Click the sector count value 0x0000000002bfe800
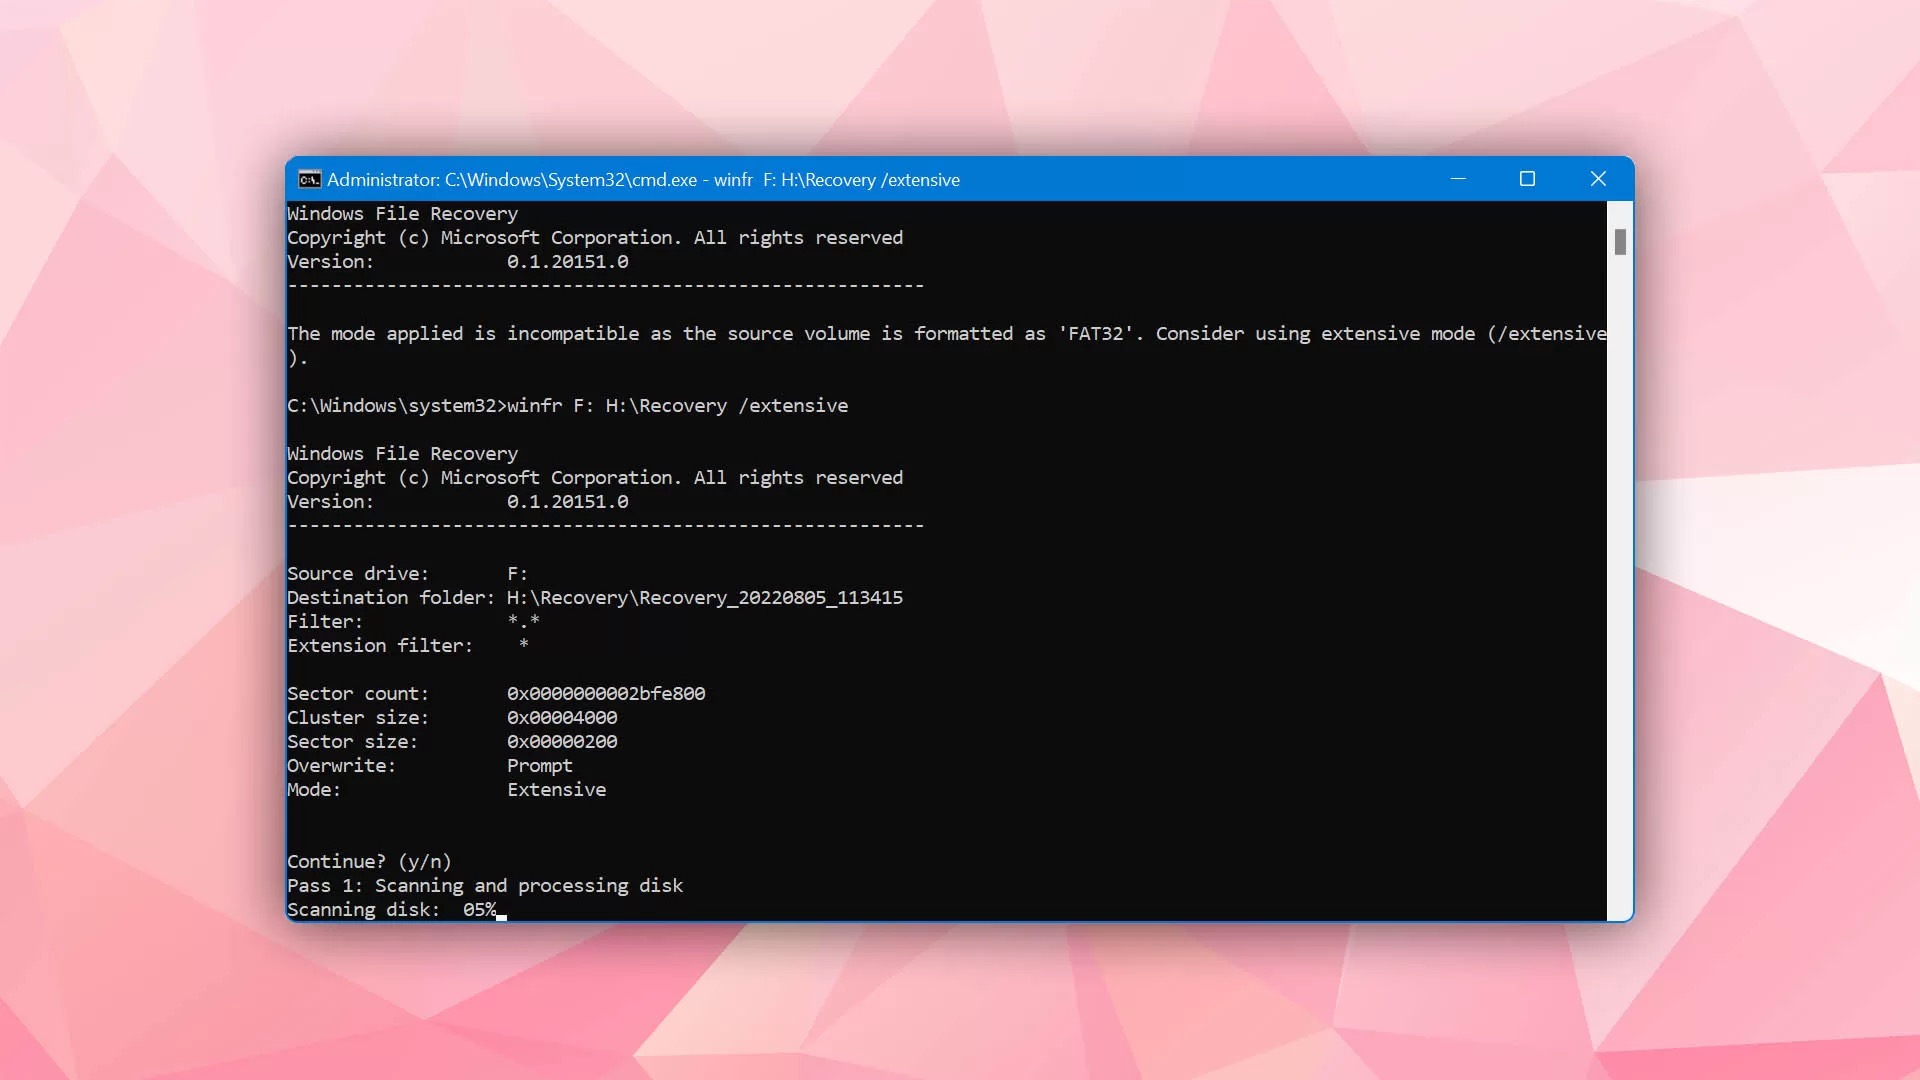Viewport: 1920px width, 1080px height. [606, 693]
